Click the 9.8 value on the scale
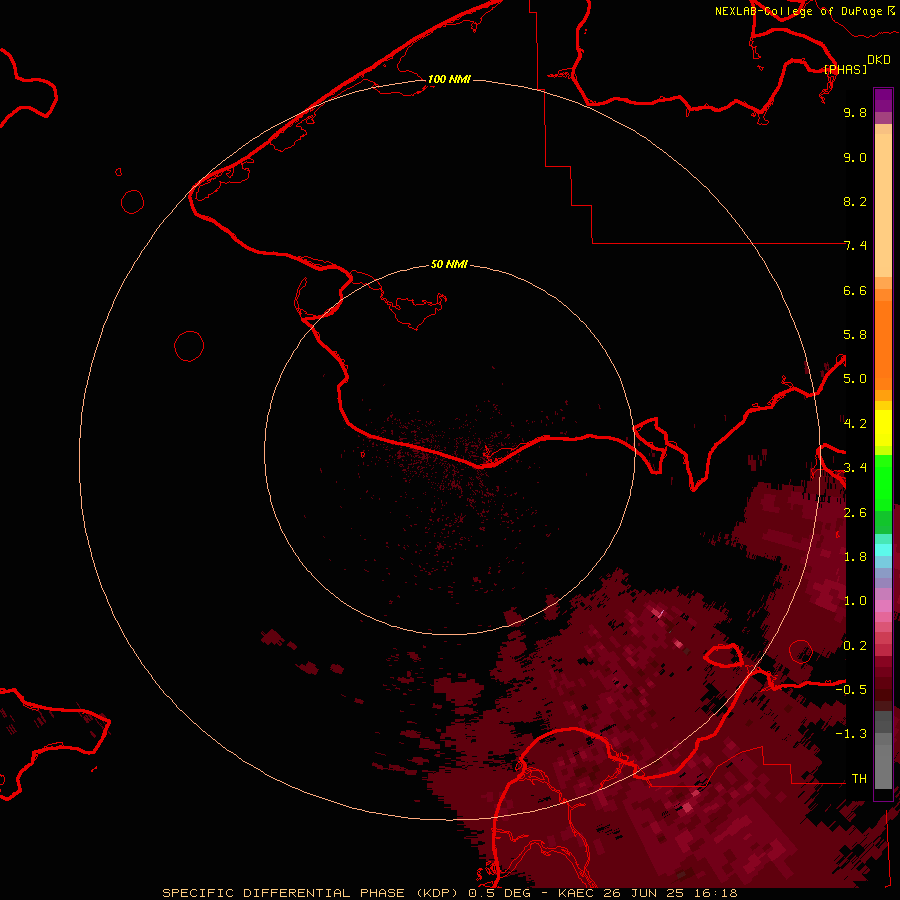Image resolution: width=900 pixels, height=900 pixels. [855, 112]
